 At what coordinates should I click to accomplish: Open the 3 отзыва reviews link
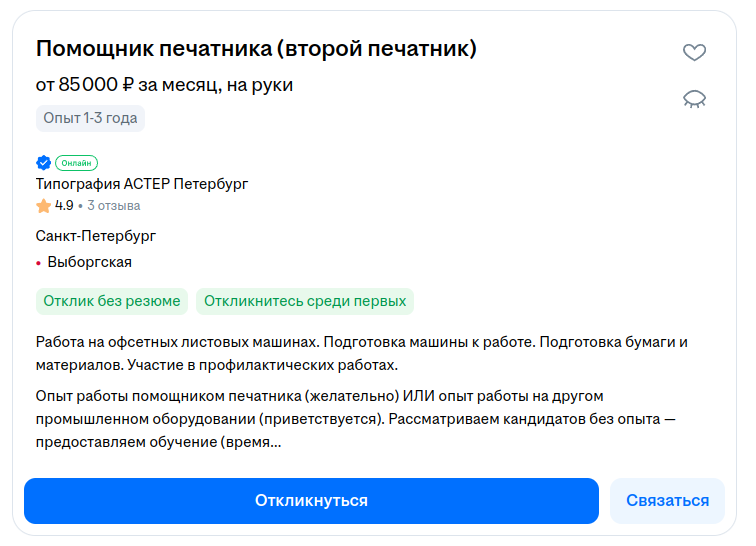point(113,206)
